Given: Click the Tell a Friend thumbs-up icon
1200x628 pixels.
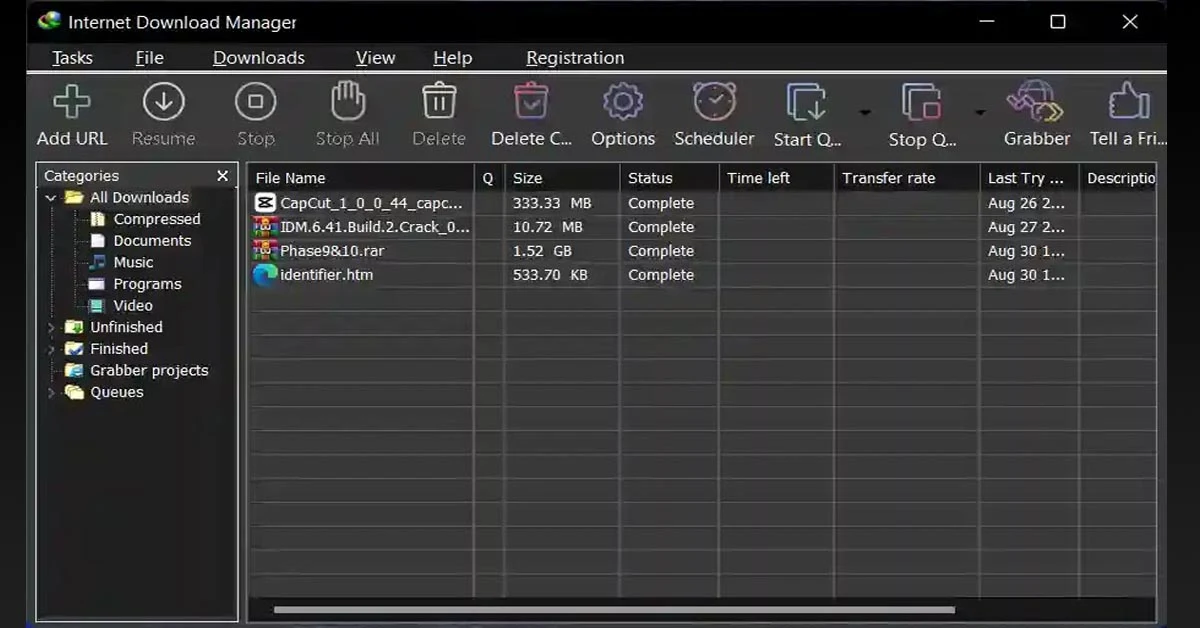Looking at the screenshot, I should tap(1129, 102).
